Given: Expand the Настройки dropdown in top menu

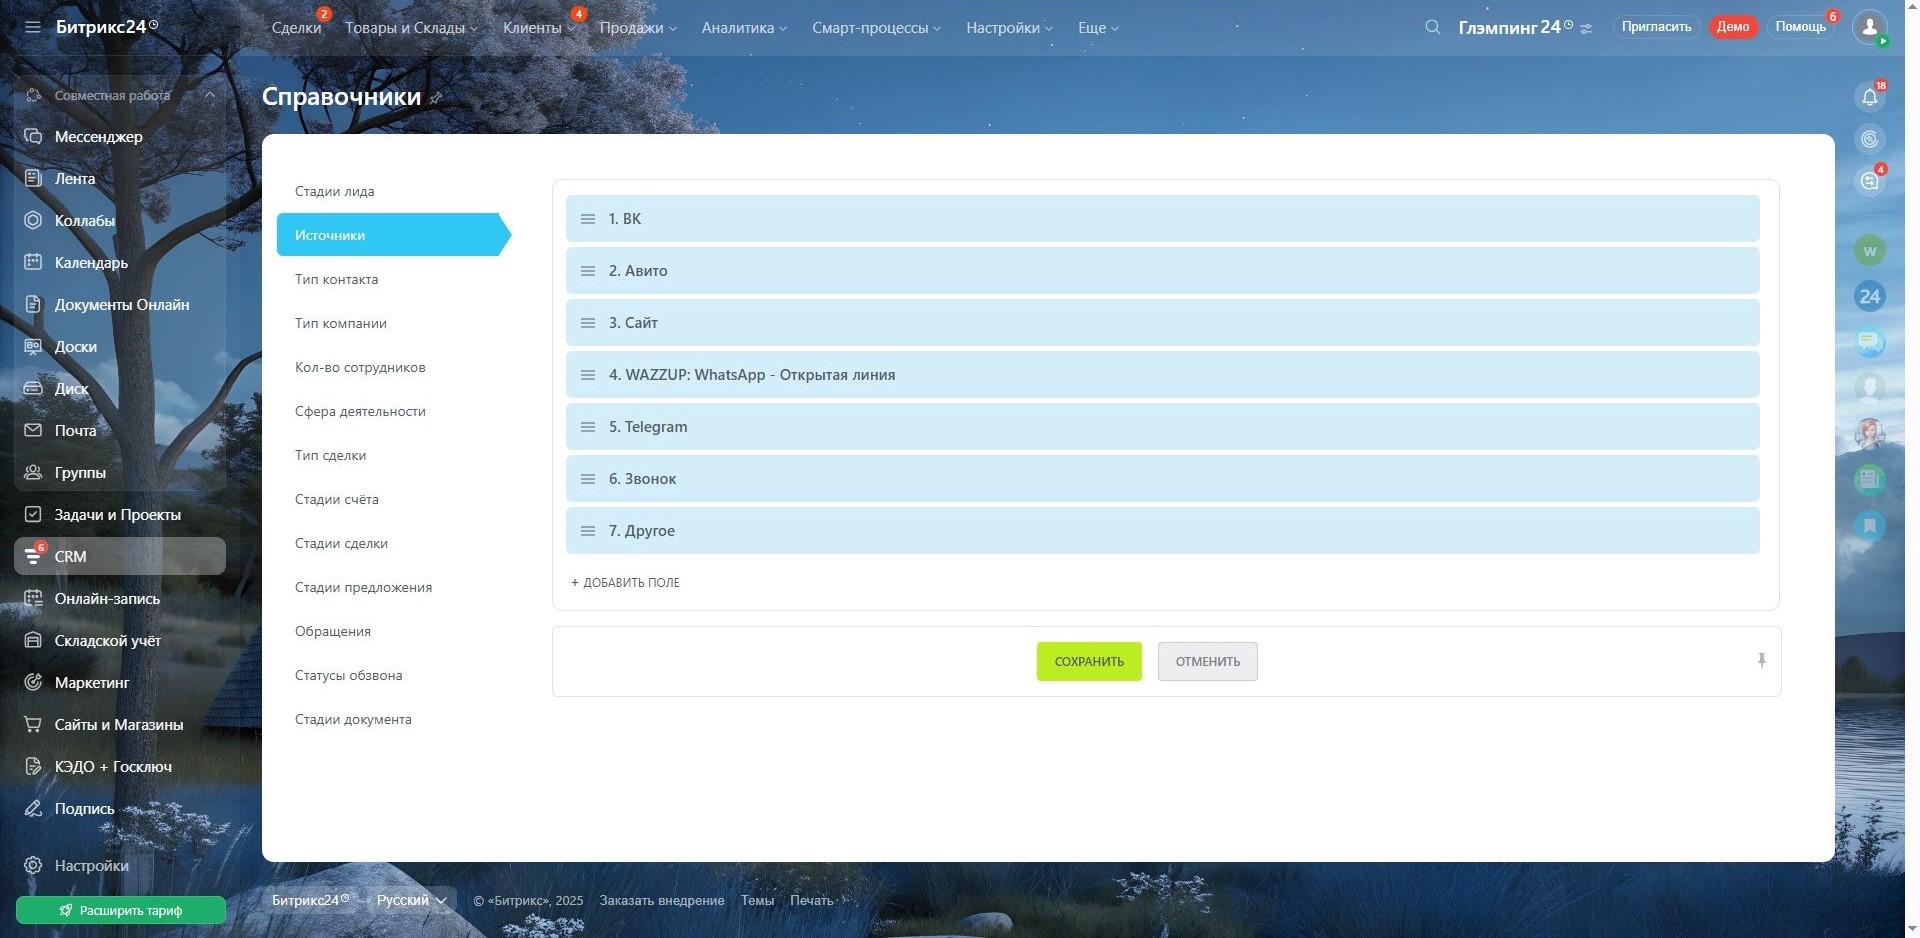Looking at the screenshot, I should [1009, 28].
